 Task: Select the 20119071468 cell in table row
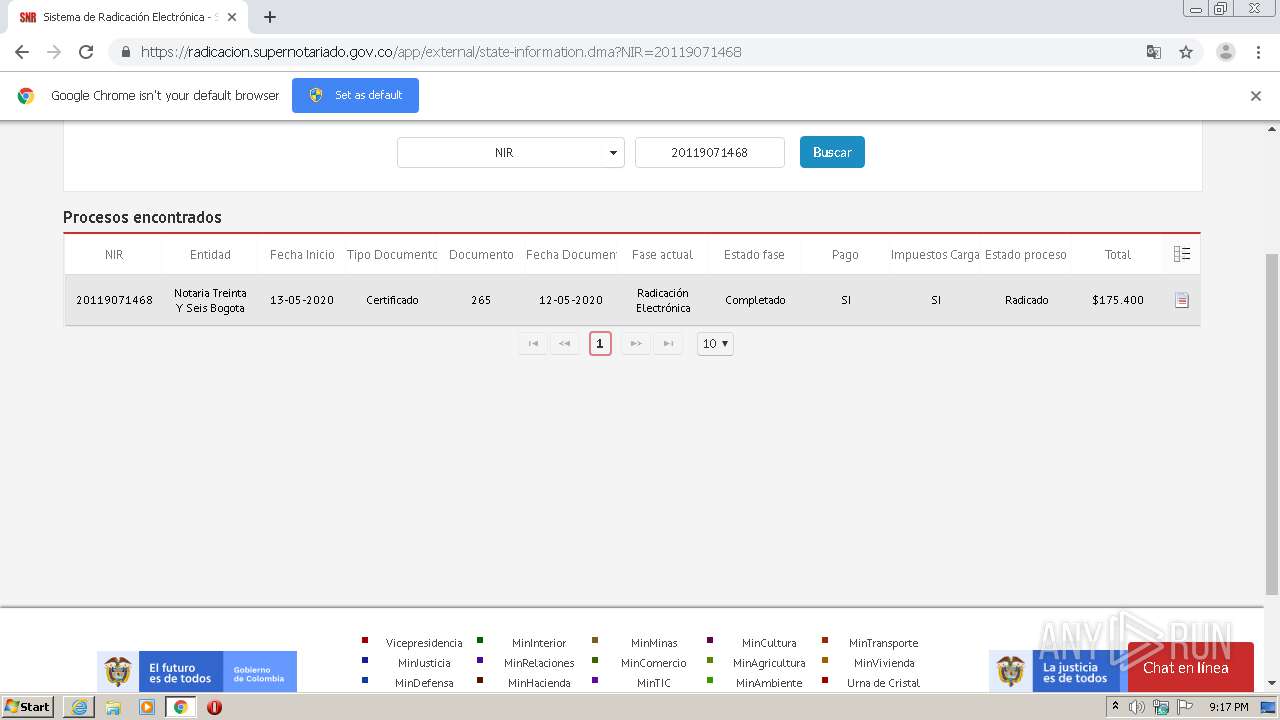[114, 300]
